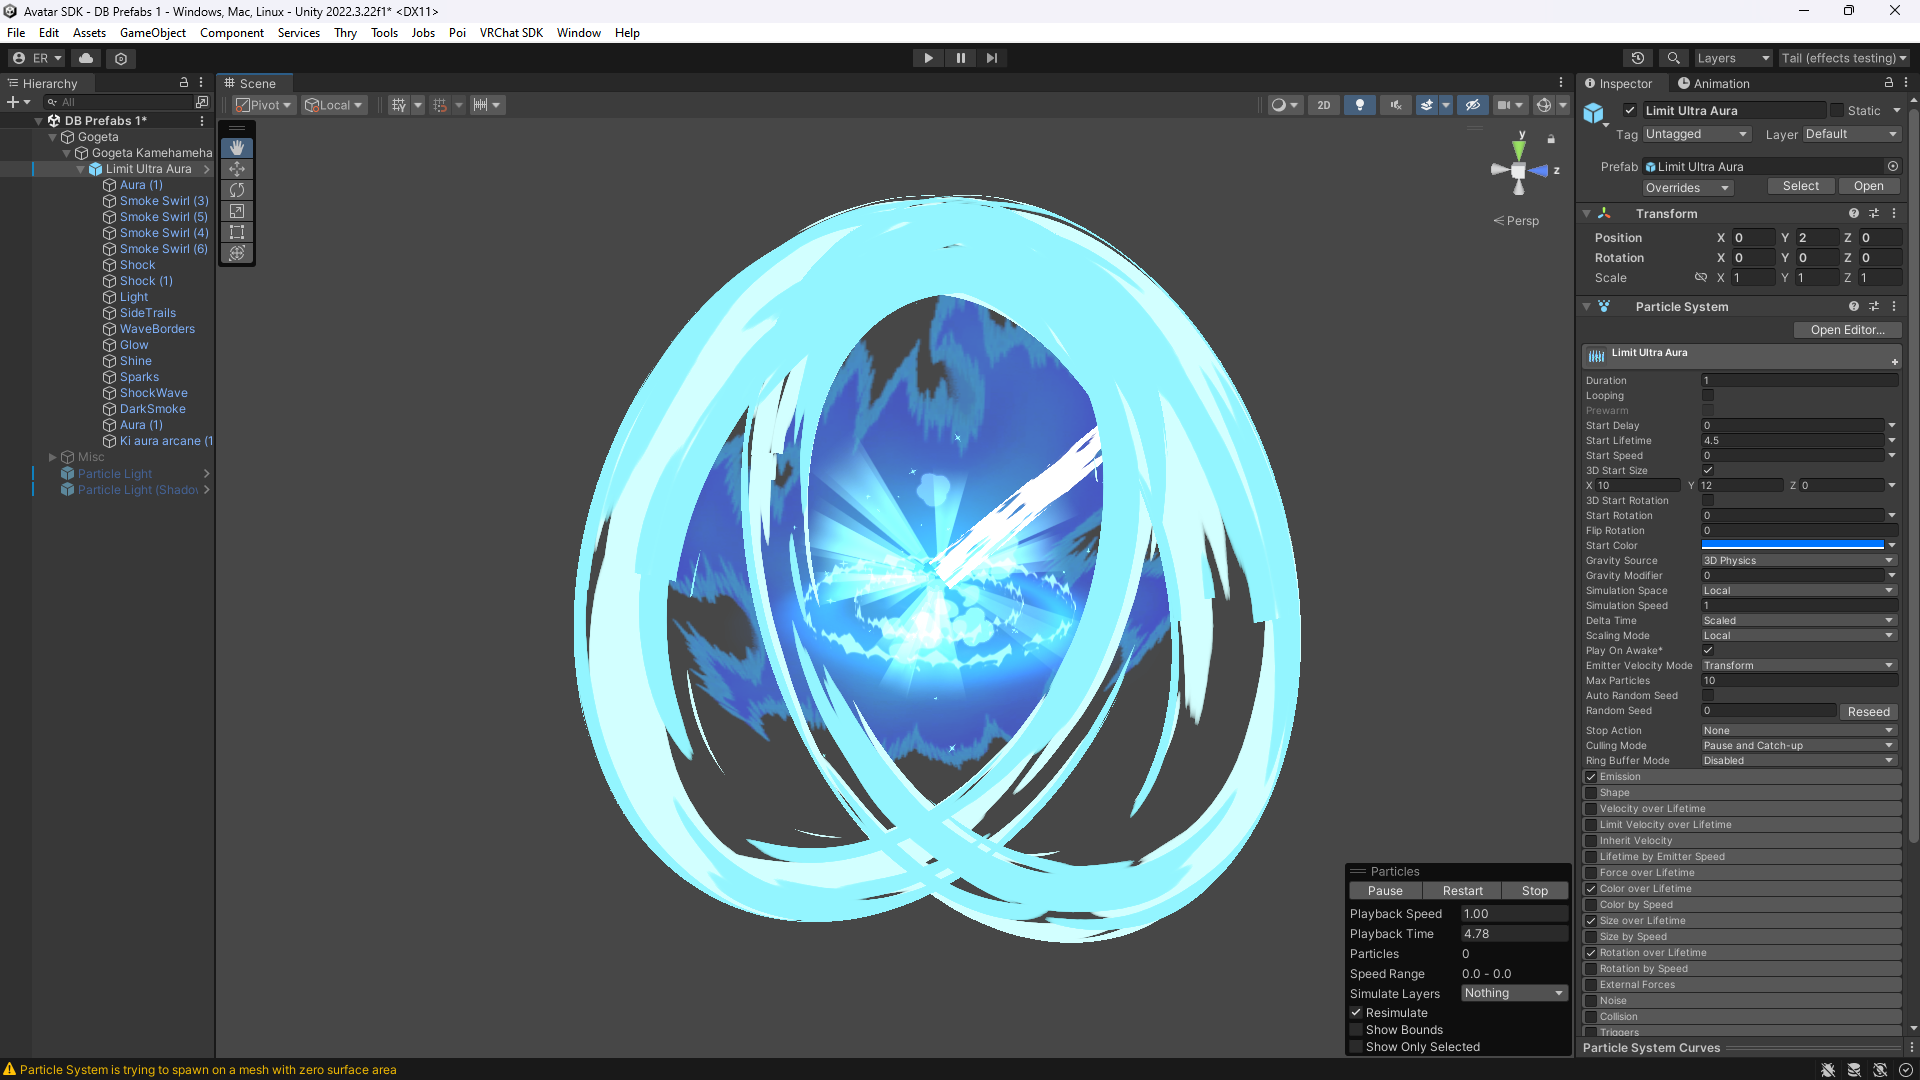Select the Hand tool in scene toolbar
Image resolution: width=1920 pixels, height=1080 pixels.
237,148
